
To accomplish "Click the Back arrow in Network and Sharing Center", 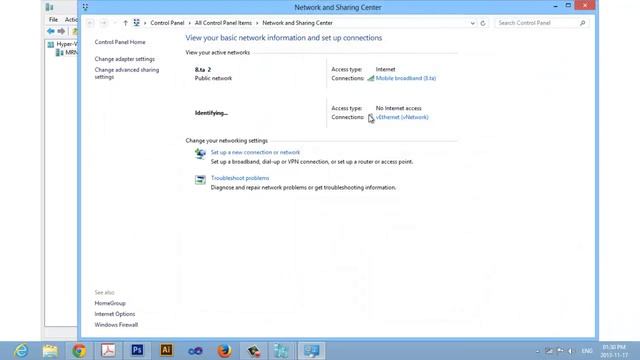I will 90,23.
